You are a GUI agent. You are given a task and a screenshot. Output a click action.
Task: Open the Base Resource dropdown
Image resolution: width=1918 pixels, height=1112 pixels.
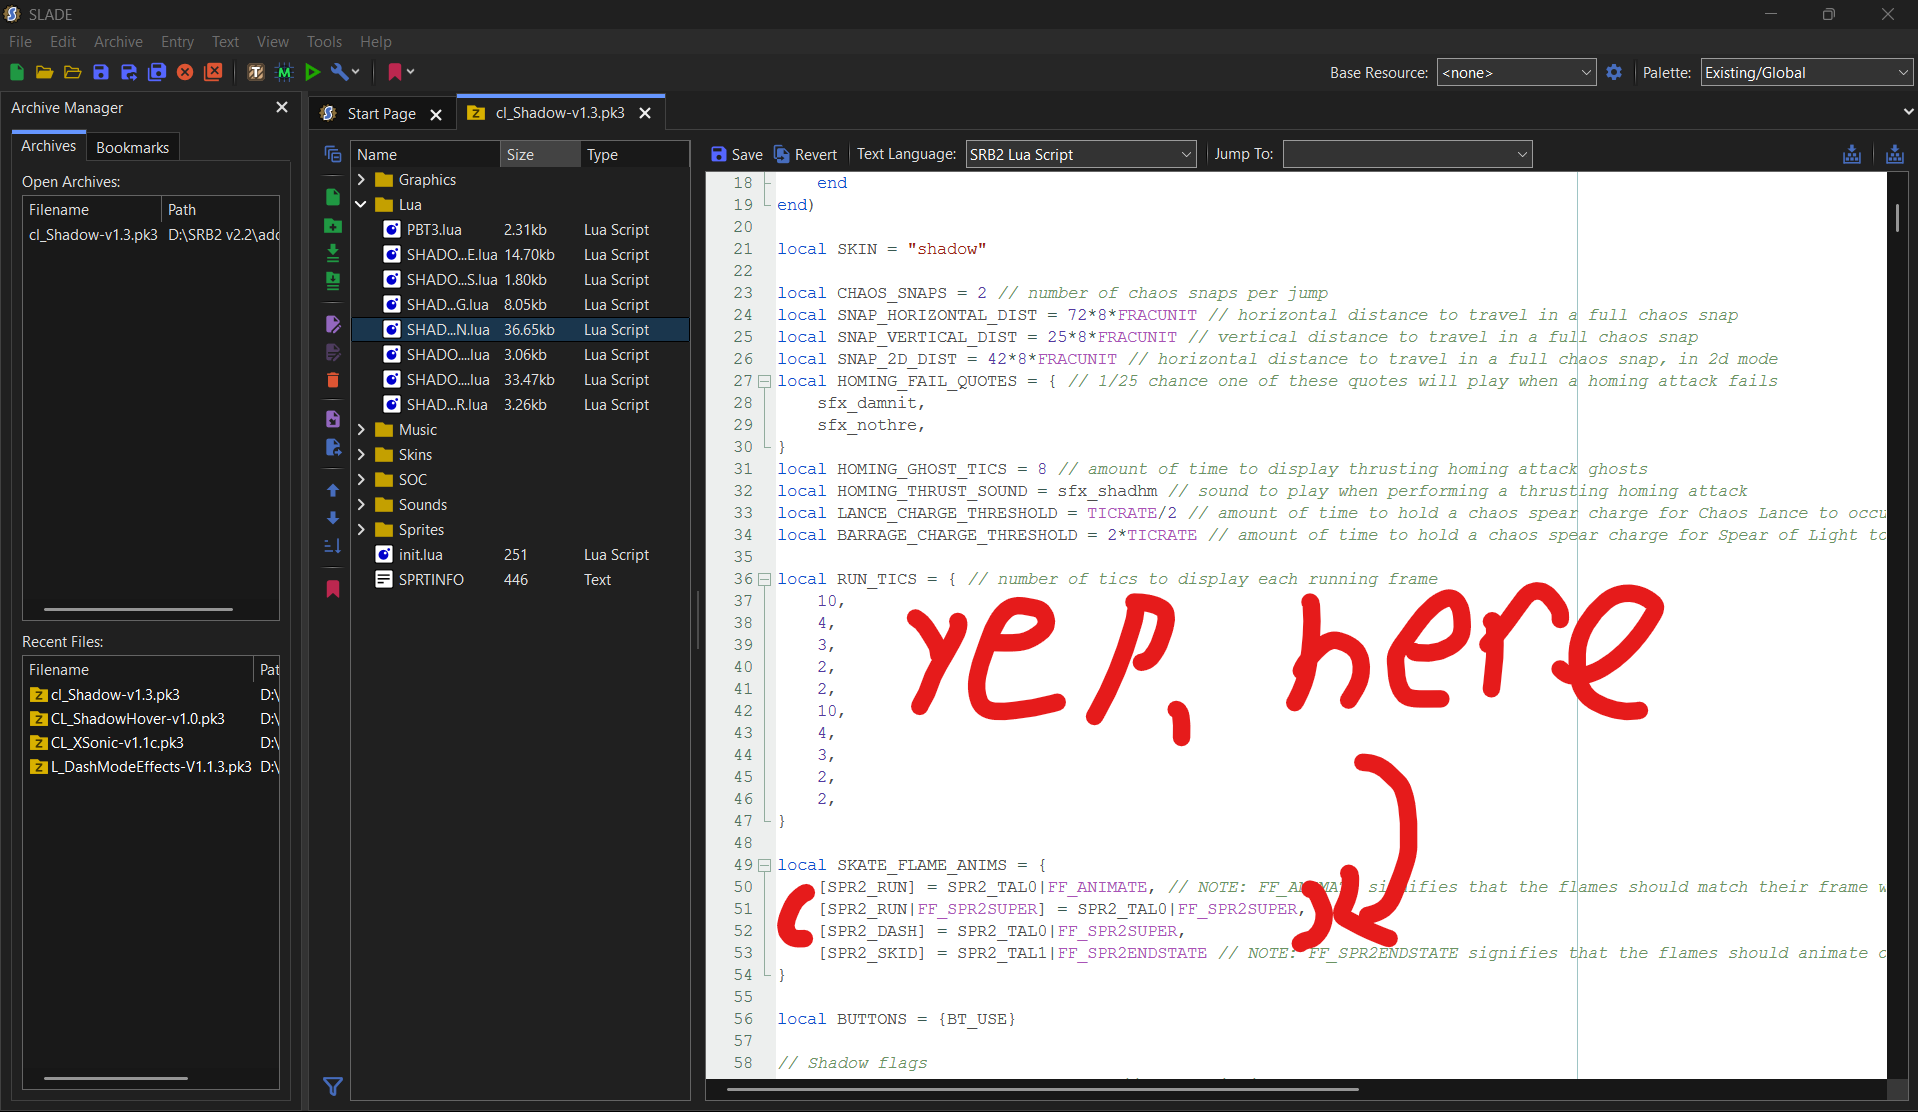tap(1516, 72)
